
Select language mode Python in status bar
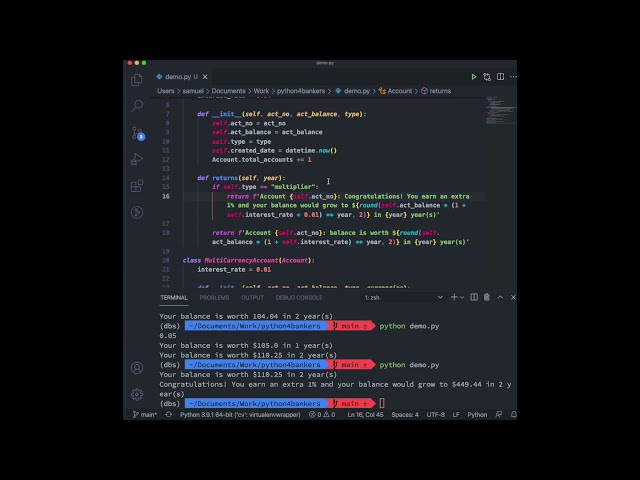pyautogui.click(x=477, y=415)
